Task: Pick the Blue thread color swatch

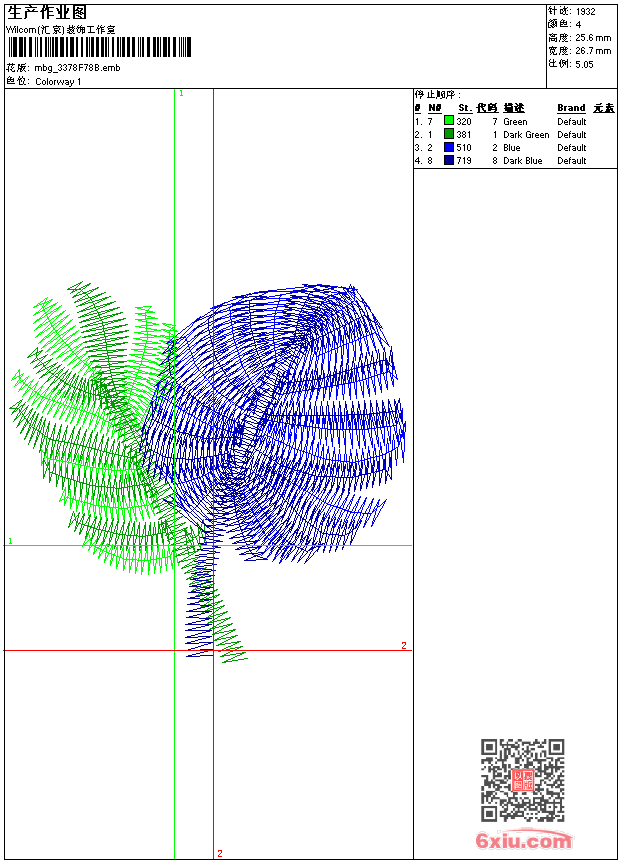Action: pos(449,147)
